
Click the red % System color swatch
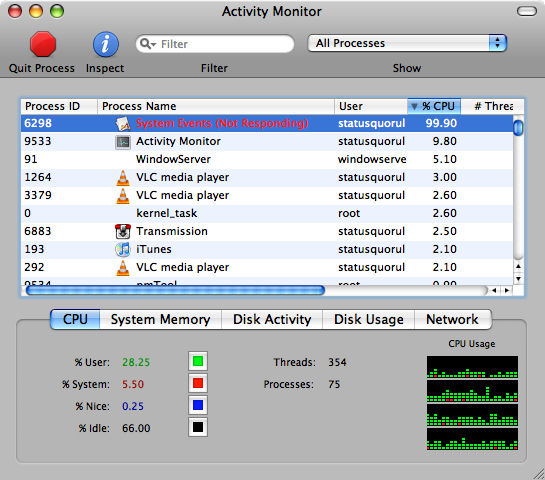(x=198, y=383)
